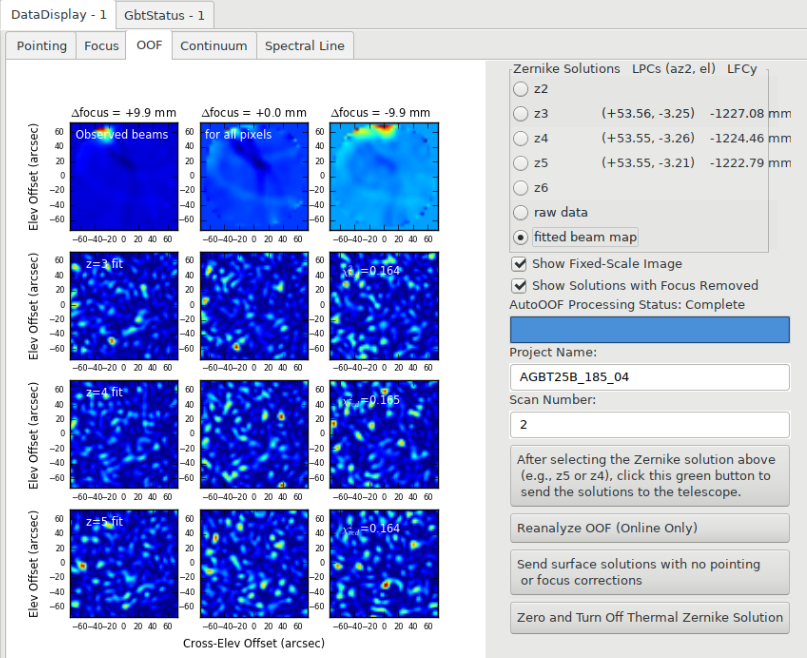Click the z=3 plot showing chi-squared 0.164

(384, 306)
